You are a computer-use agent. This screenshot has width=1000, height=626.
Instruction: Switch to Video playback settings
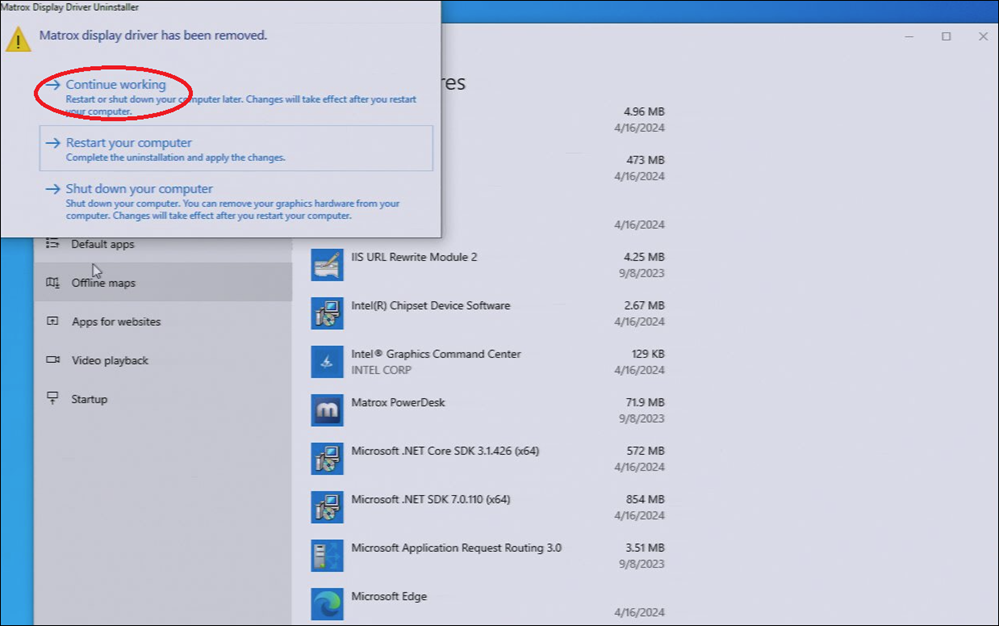109,361
